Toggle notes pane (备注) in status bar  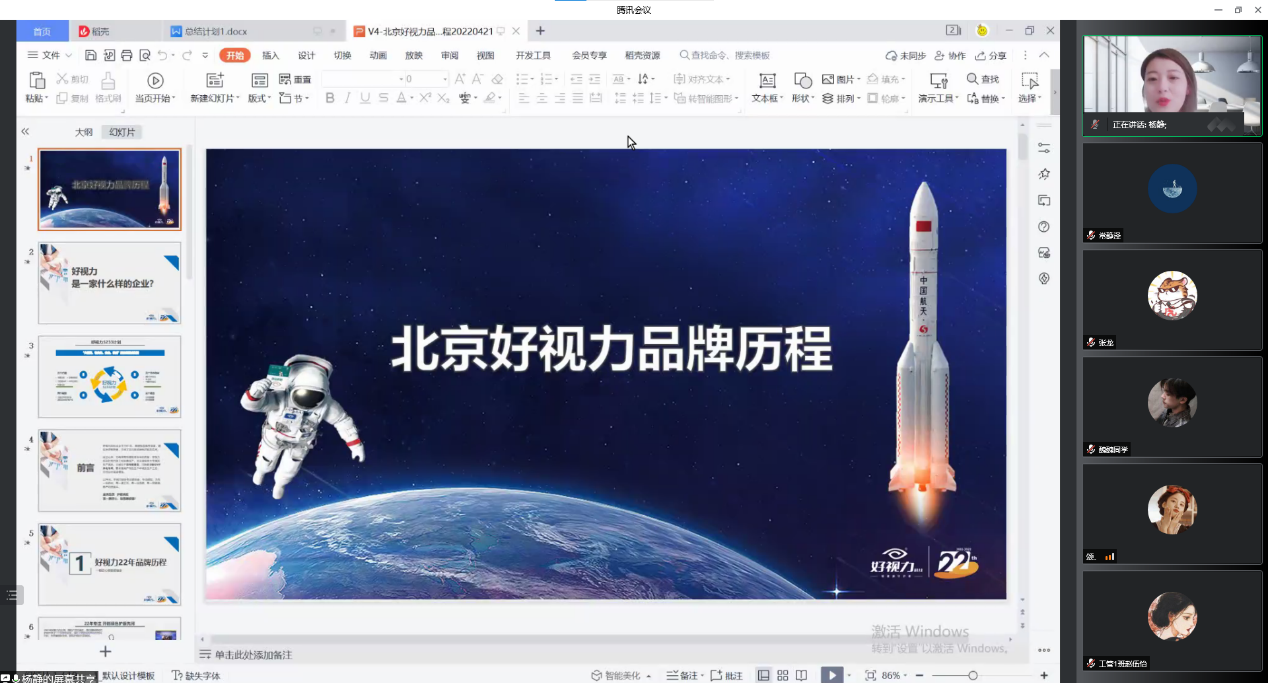pos(682,676)
